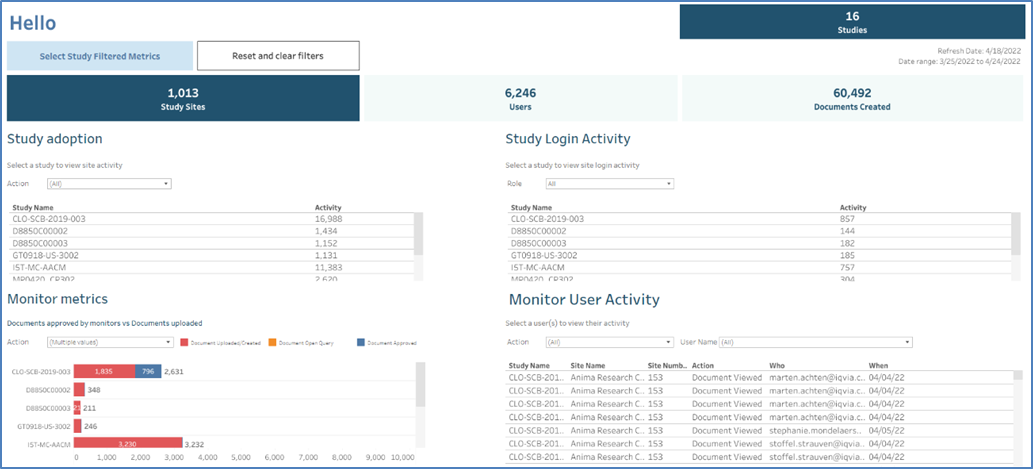
Task: Click the blue Document Approved legend swatch
Action: [x=361, y=343]
